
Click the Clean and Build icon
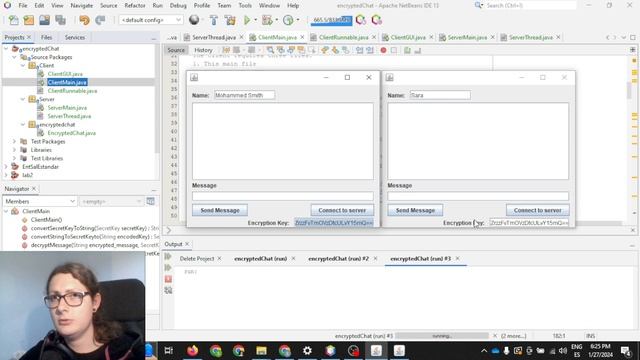coord(230,20)
